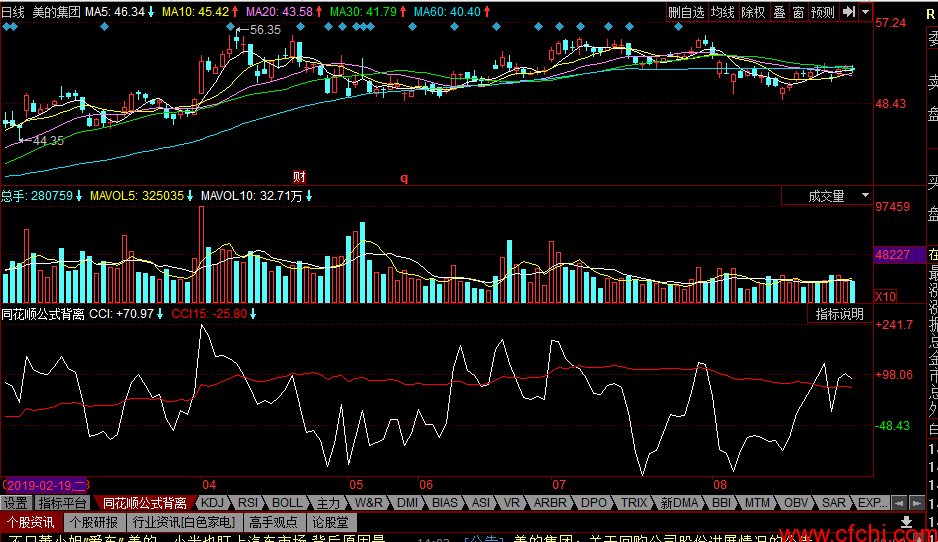Click the MA30: 41.79 label
The width and height of the screenshot is (938, 542).
[x=363, y=12]
